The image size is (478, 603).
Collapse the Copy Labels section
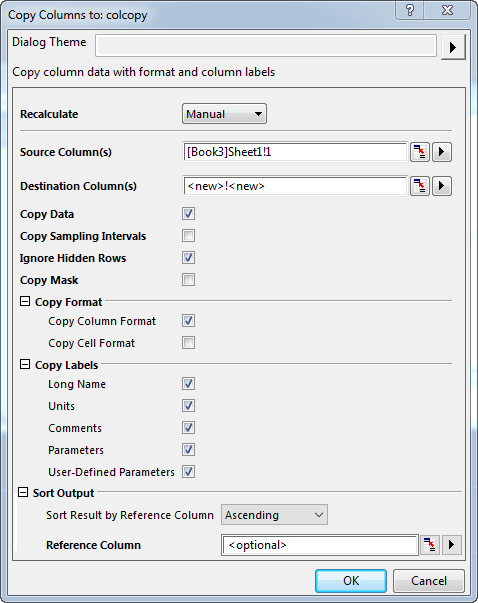coord(25,364)
